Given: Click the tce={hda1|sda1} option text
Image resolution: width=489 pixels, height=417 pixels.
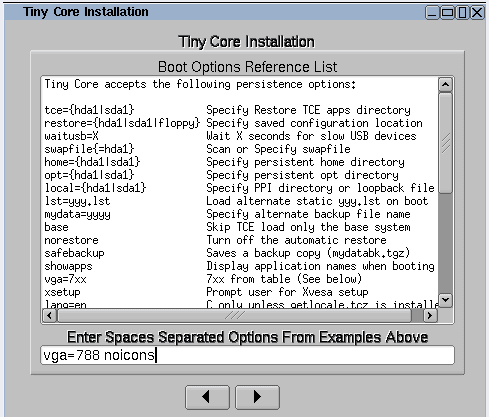Looking at the screenshot, I should click(x=89, y=110).
